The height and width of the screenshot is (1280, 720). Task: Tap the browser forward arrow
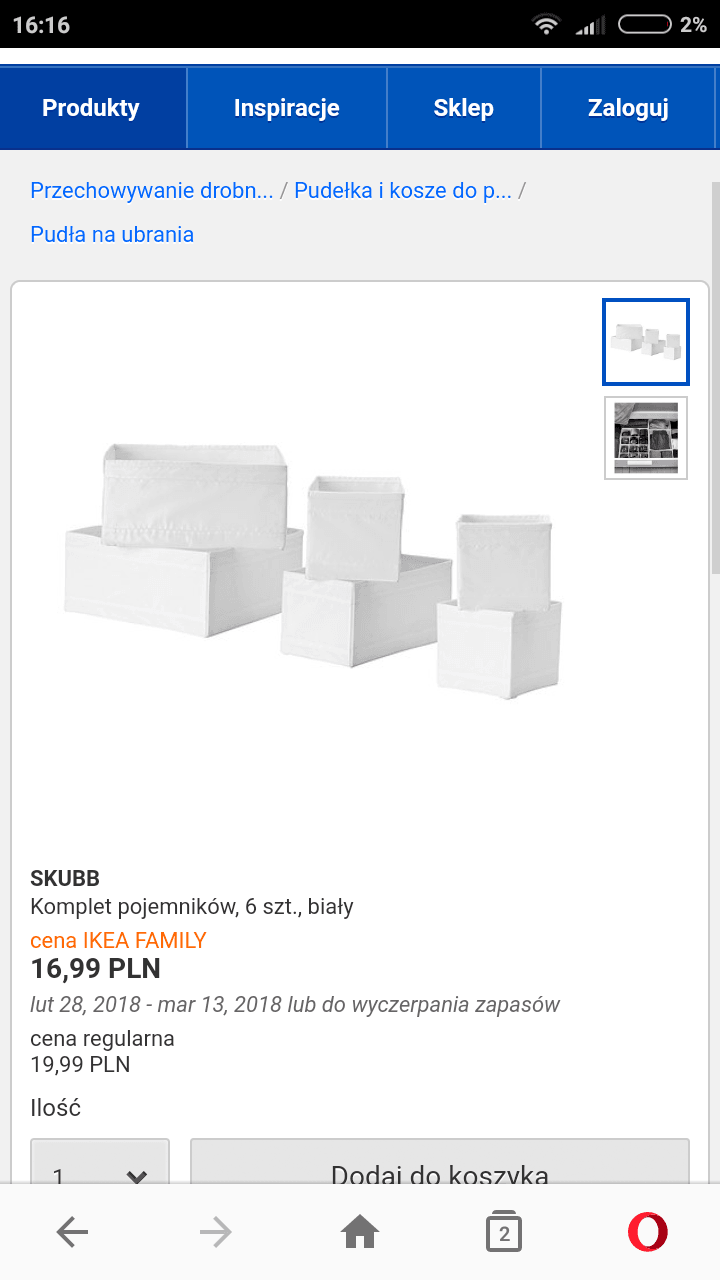[216, 1233]
